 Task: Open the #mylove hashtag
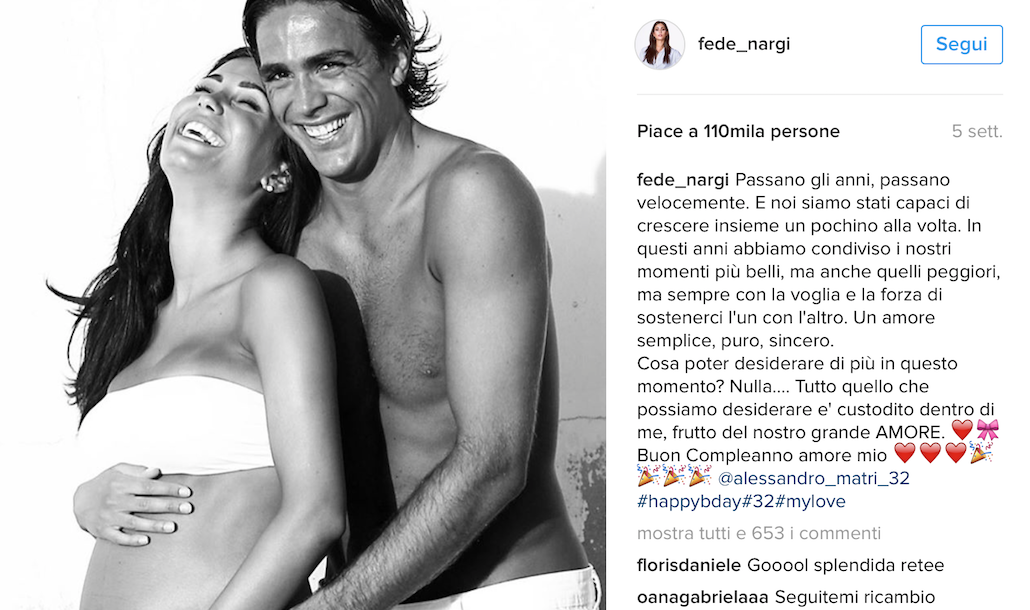point(811,502)
